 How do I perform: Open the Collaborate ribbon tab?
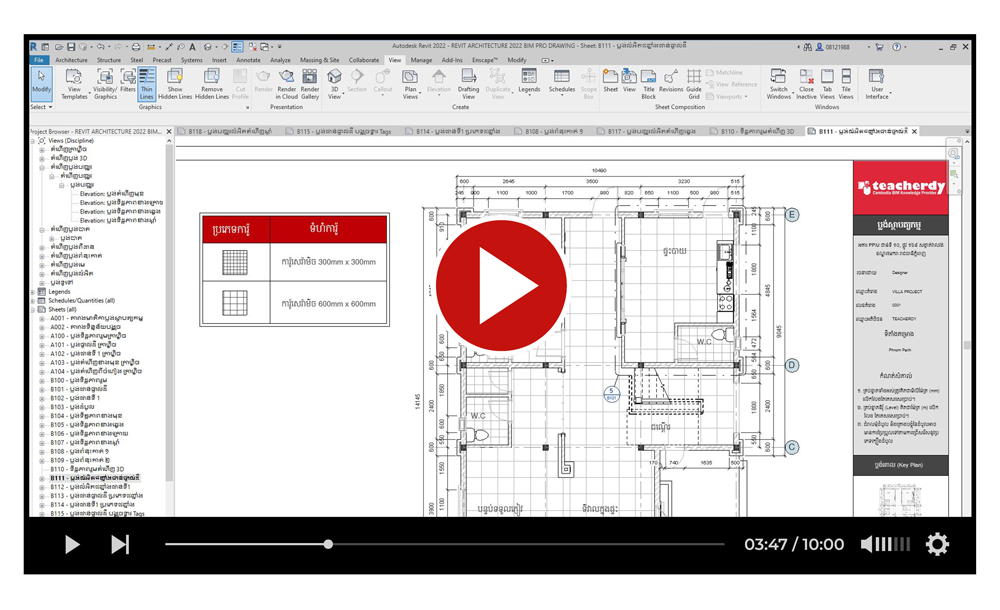[x=364, y=60]
